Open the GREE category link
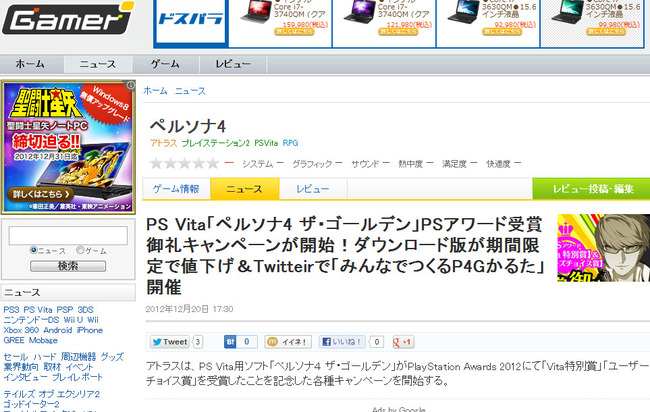The width and height of the screenshot is (650, 412). pyautogui.click(x=14, y=340)
